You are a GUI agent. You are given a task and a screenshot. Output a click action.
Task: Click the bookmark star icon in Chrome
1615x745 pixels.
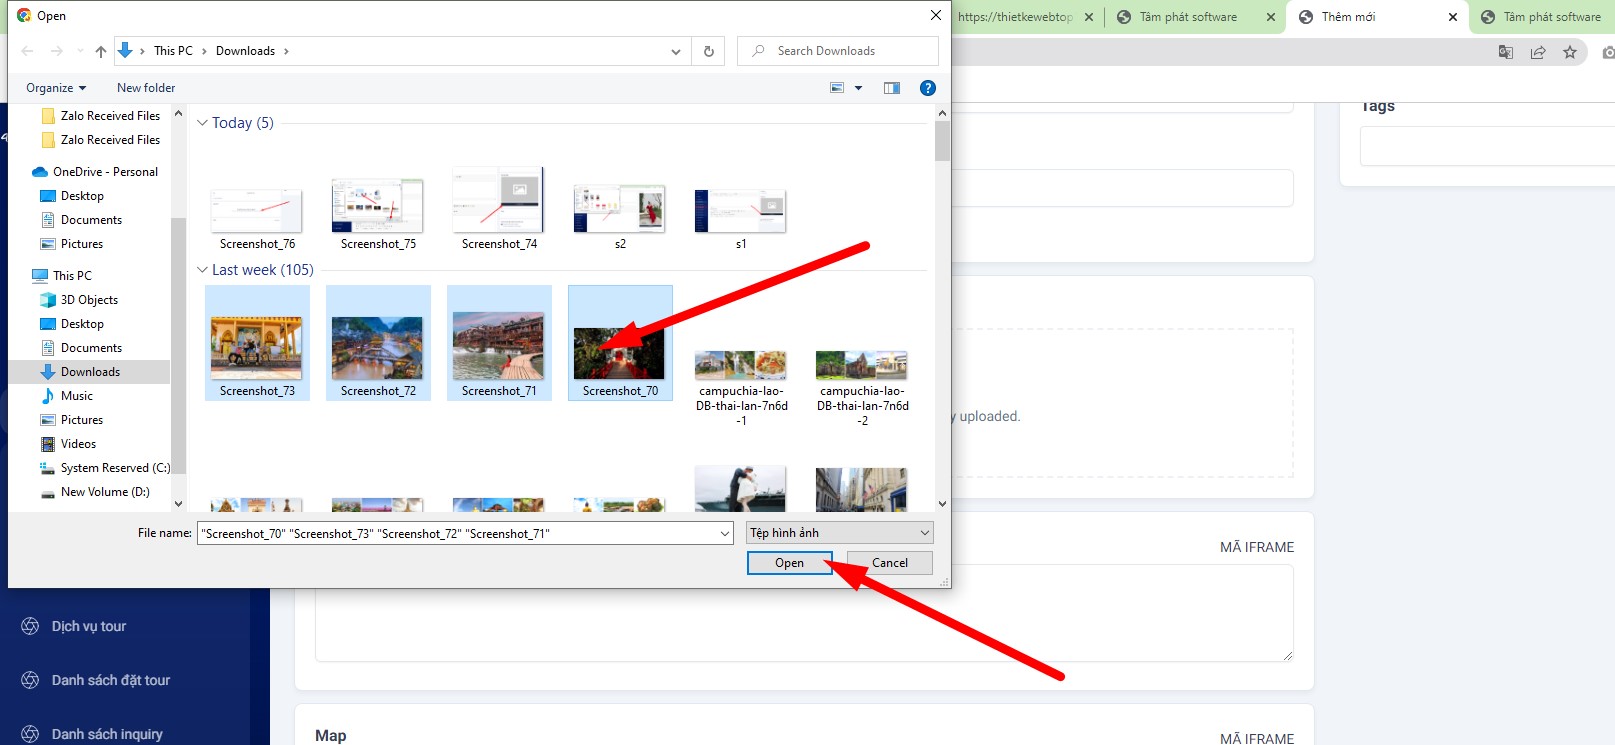[1570, 52]
